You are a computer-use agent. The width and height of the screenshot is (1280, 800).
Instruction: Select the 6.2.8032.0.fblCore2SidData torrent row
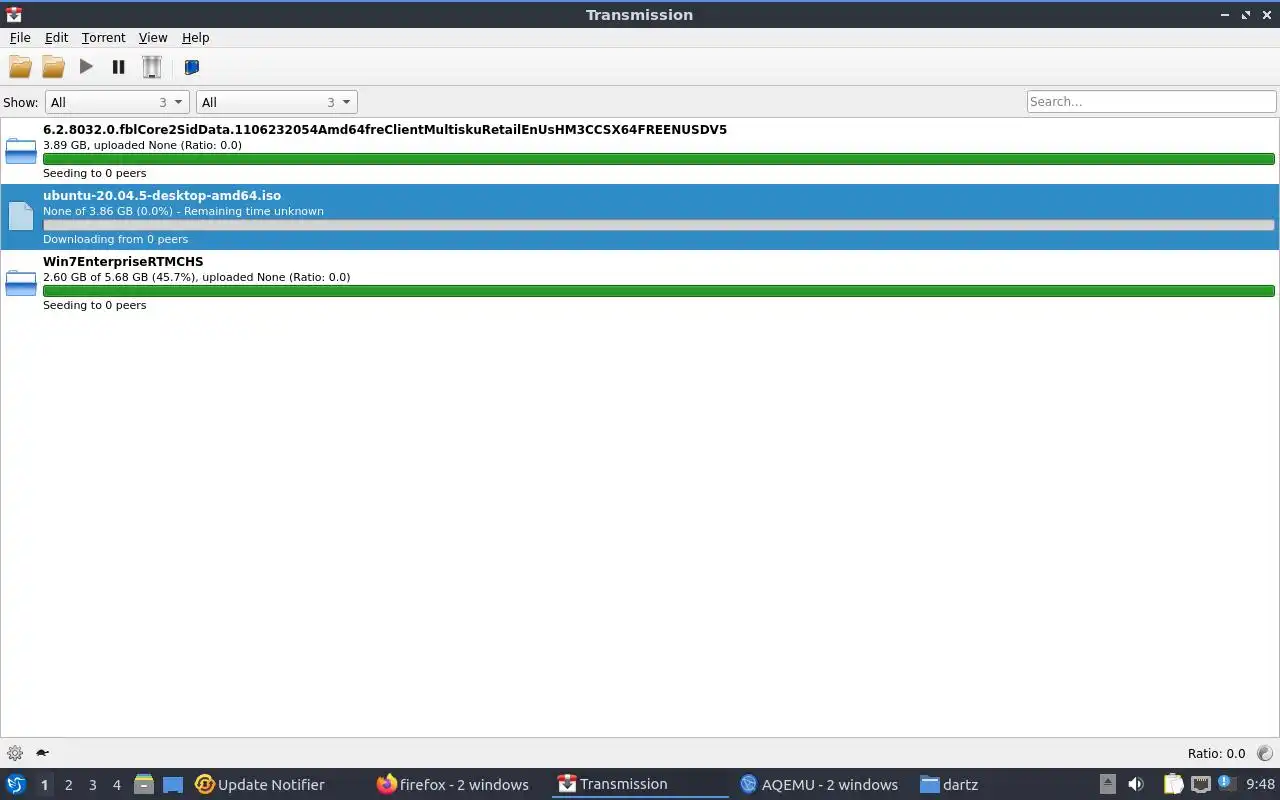(640, 151)
